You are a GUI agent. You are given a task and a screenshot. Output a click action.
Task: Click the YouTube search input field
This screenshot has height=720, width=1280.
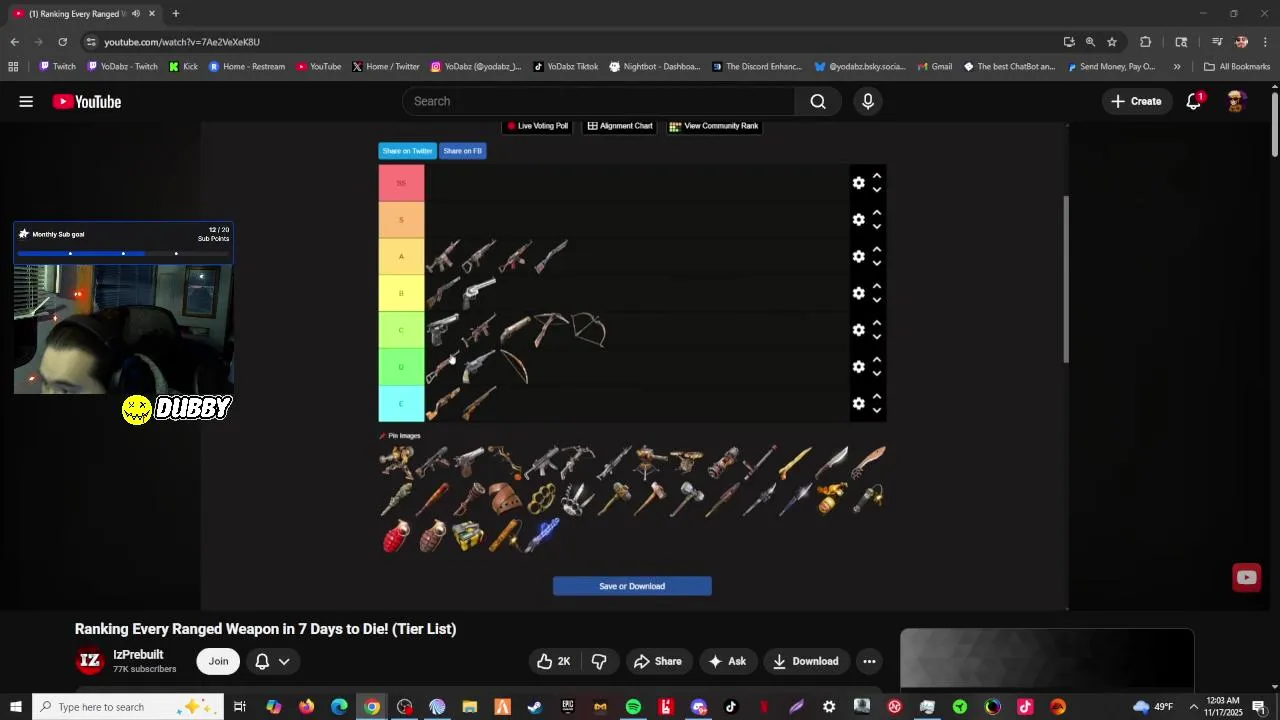(x=599, y=101)
